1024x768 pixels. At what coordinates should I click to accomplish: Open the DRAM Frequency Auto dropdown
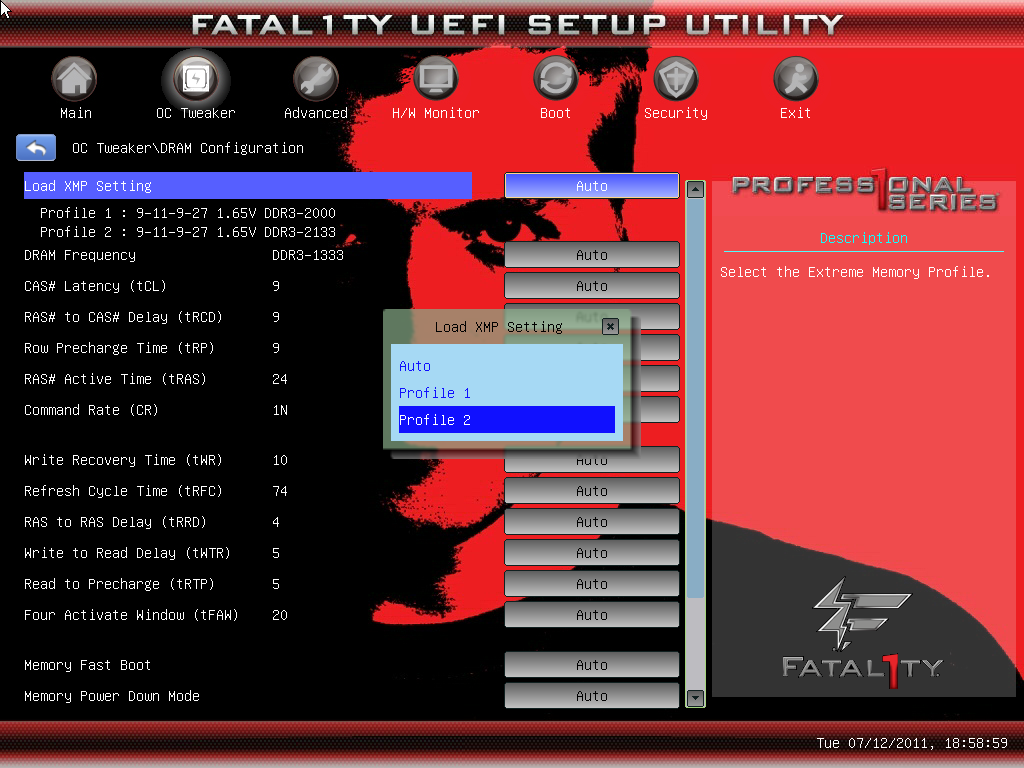pyautogui.click(x=591, y=255)
